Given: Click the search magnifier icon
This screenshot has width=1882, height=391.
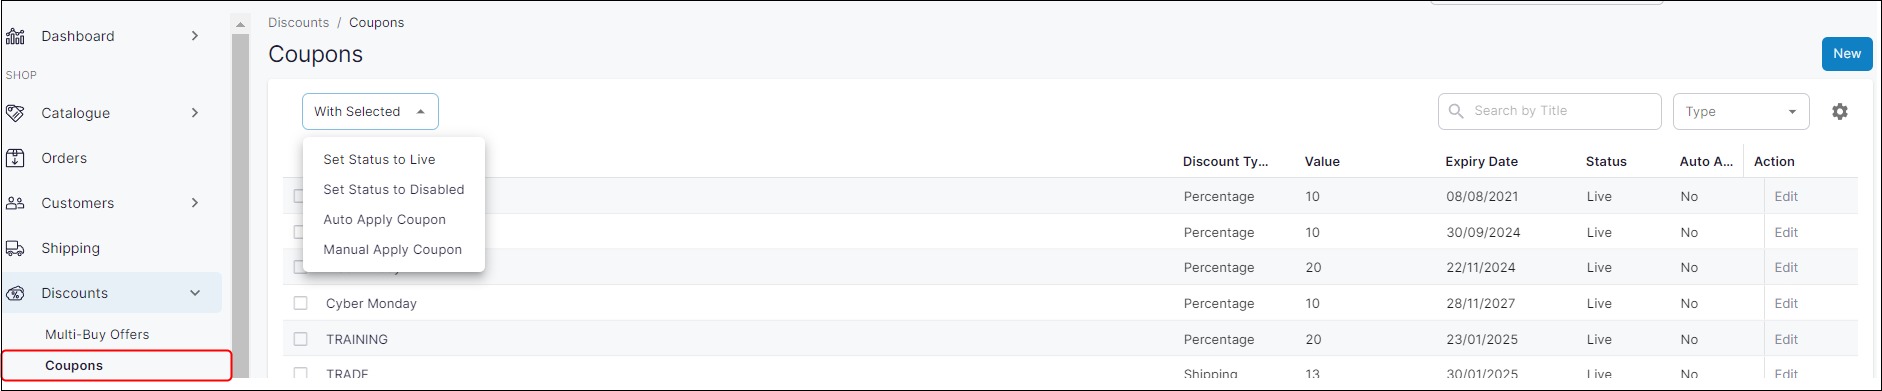Looking at the screenshot, I should click(x=1456, y=111).
